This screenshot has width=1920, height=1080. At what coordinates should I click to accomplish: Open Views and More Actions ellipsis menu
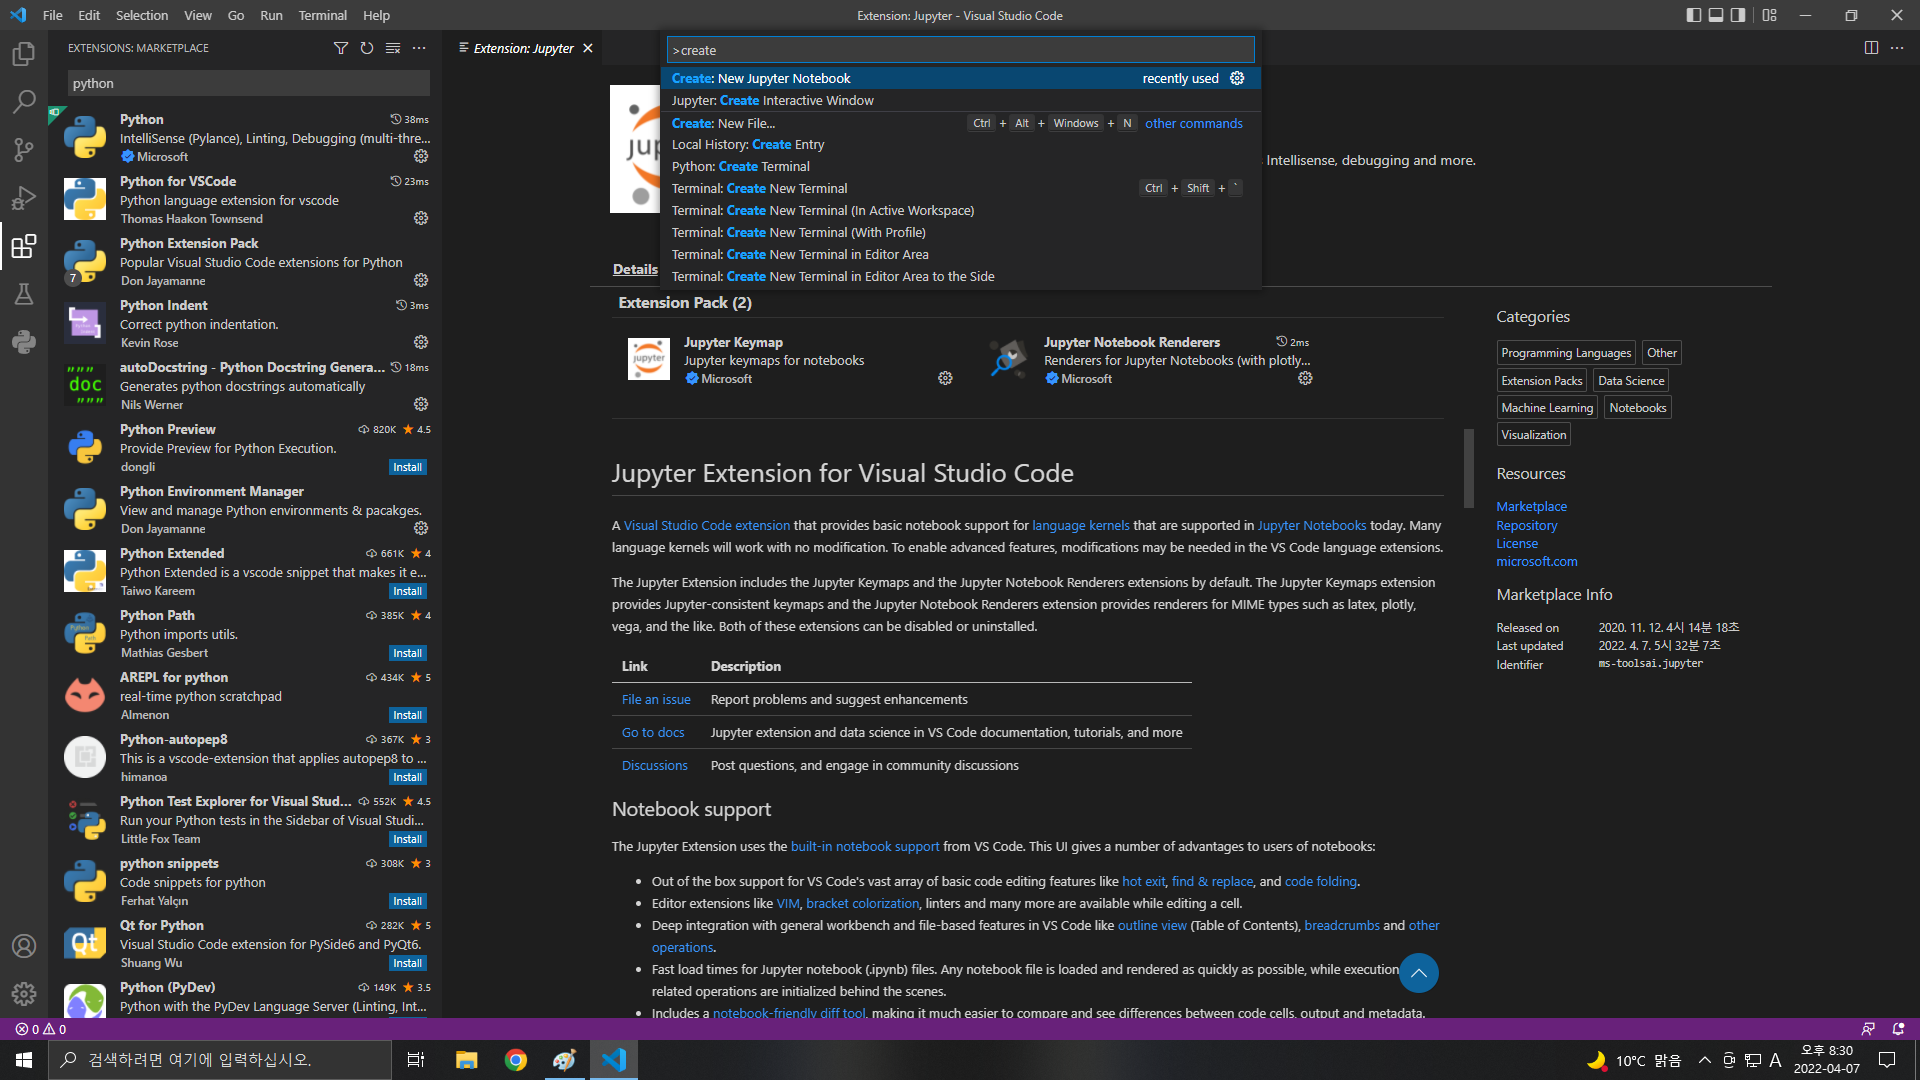pyautogui.click(x=419, y=48)
